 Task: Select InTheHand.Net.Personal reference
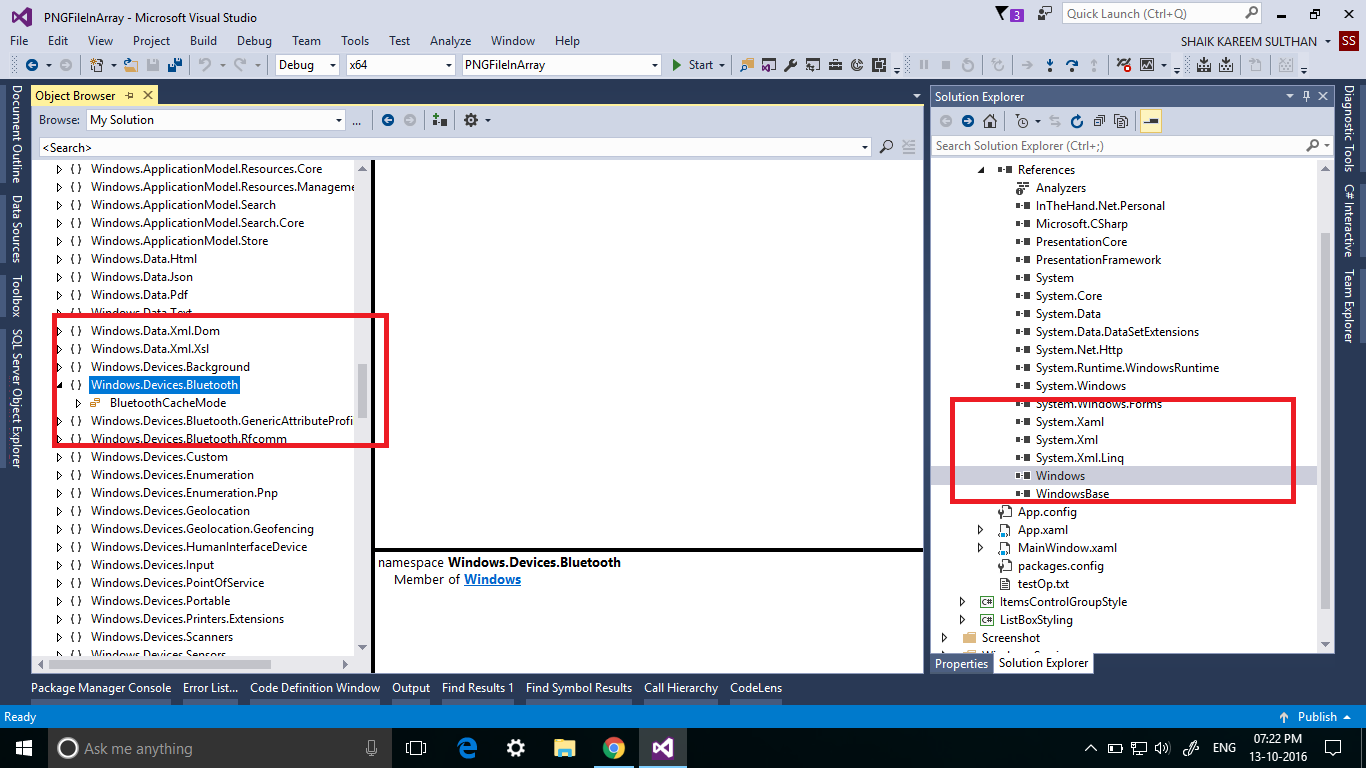pyautogui.click(x=1100, y=206)
